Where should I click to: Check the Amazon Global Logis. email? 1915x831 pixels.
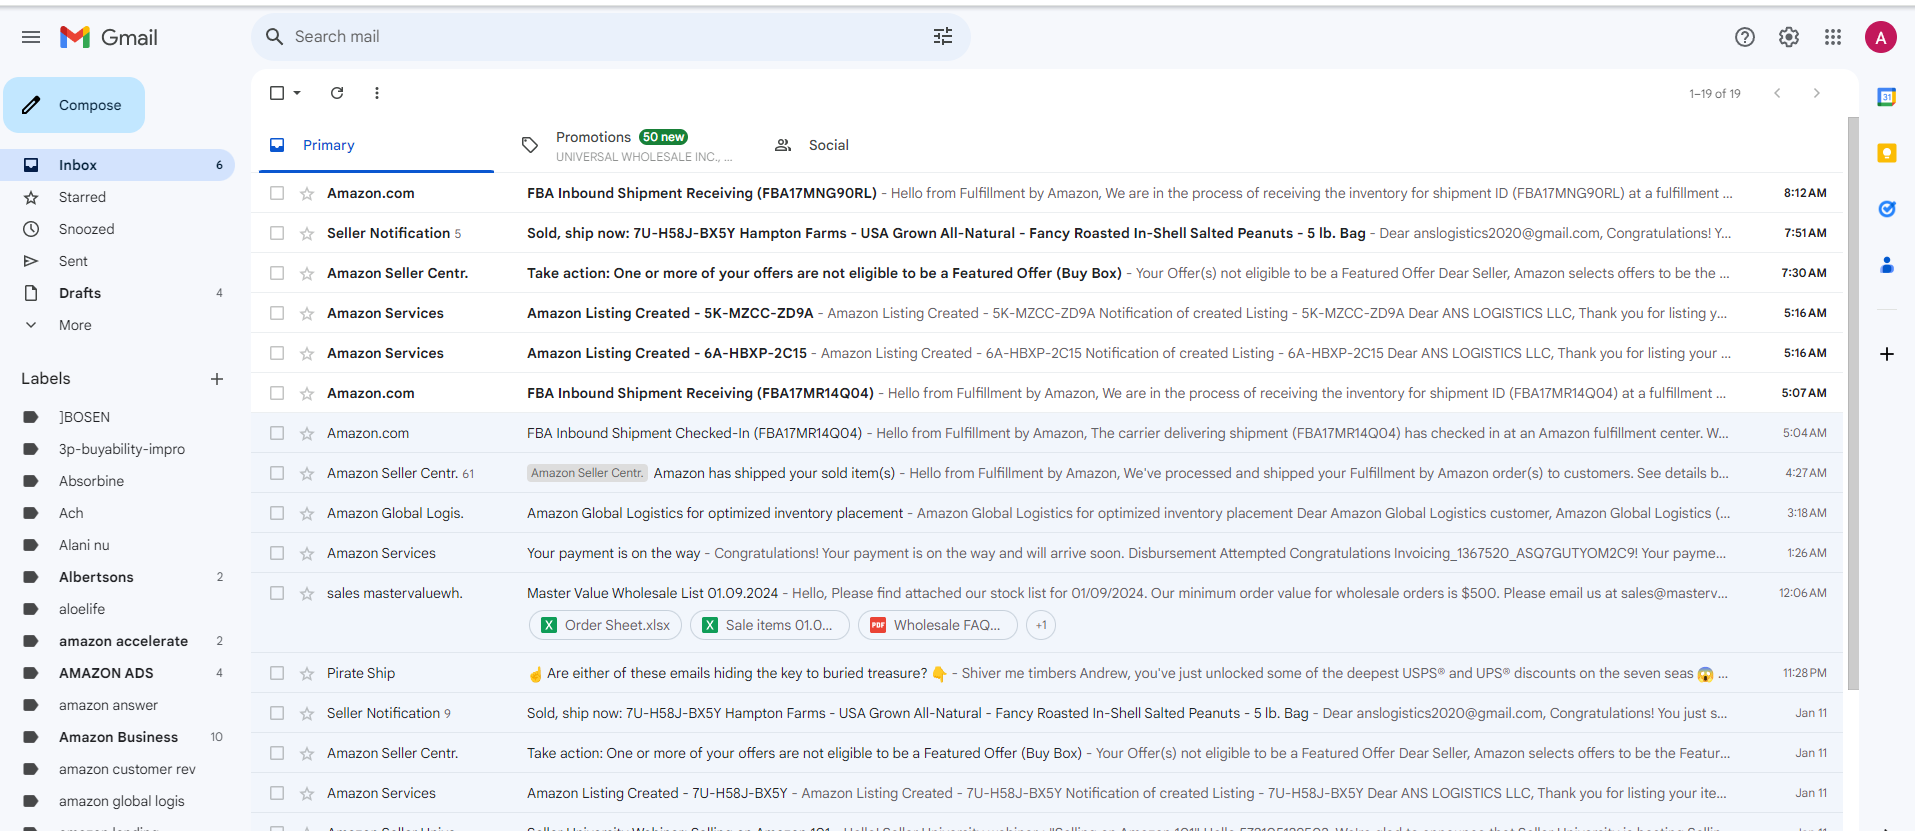277,513
